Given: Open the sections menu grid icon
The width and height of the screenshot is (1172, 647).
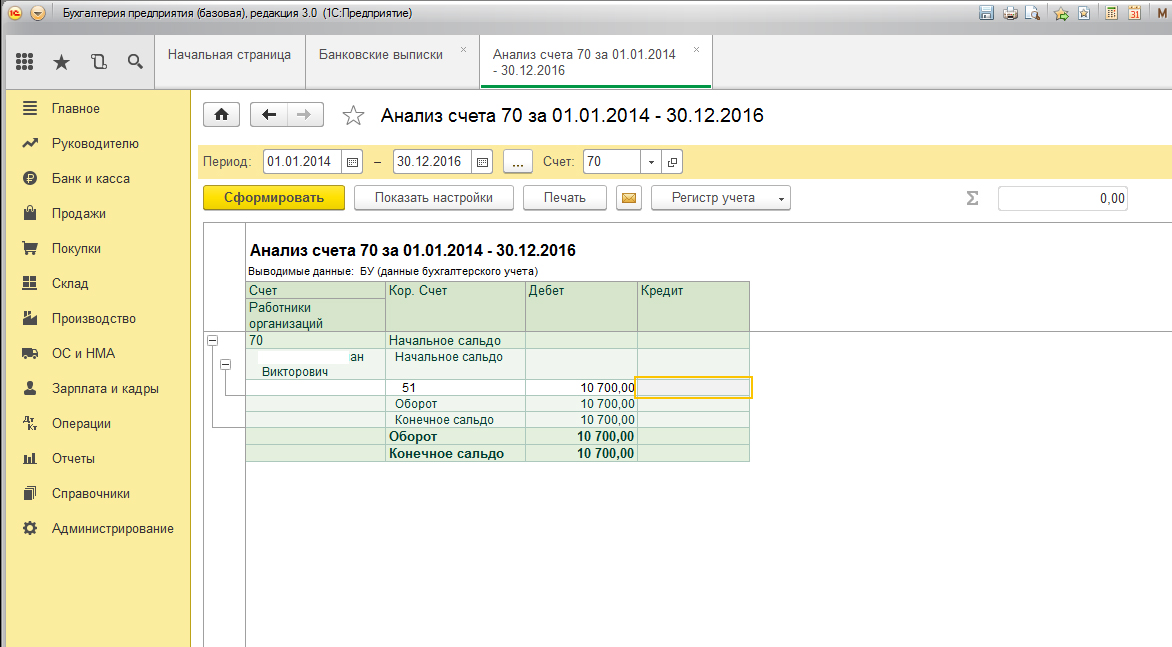Looking at the screenshot, I should point(25,62).
